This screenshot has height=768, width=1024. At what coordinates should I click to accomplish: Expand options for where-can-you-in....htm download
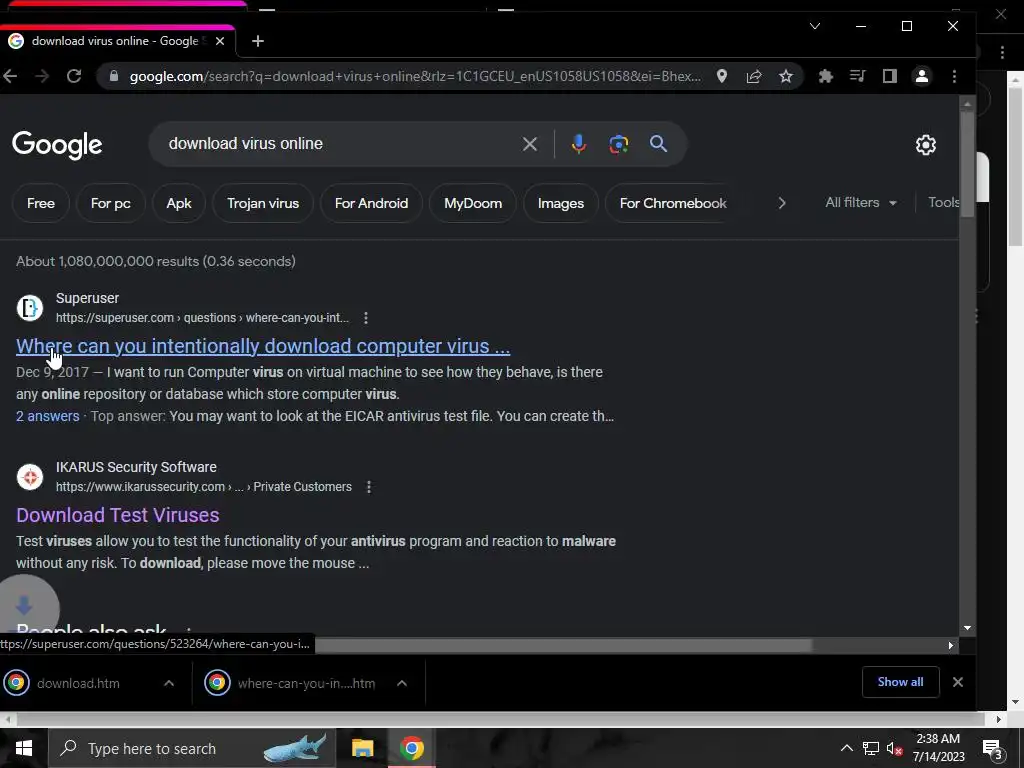(402, 683)
